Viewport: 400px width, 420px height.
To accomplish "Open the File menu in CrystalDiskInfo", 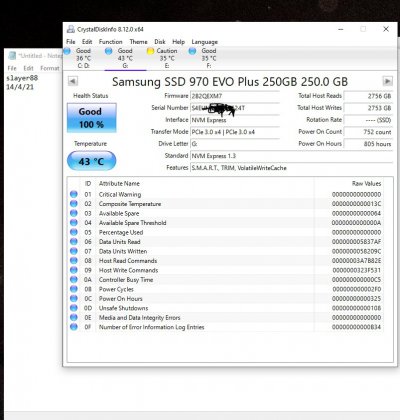I will [x=71, y=42].
